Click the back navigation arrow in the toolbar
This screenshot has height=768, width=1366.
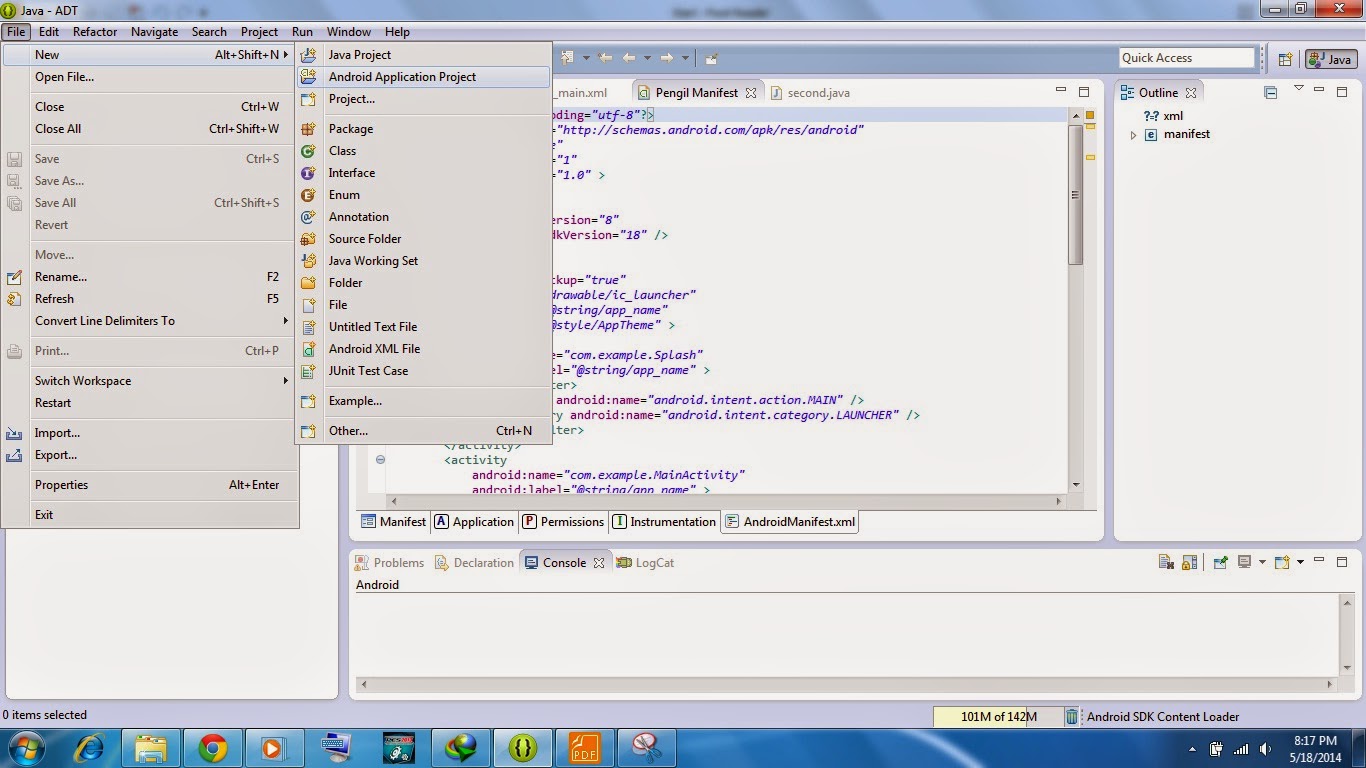(x=628, y=58)
